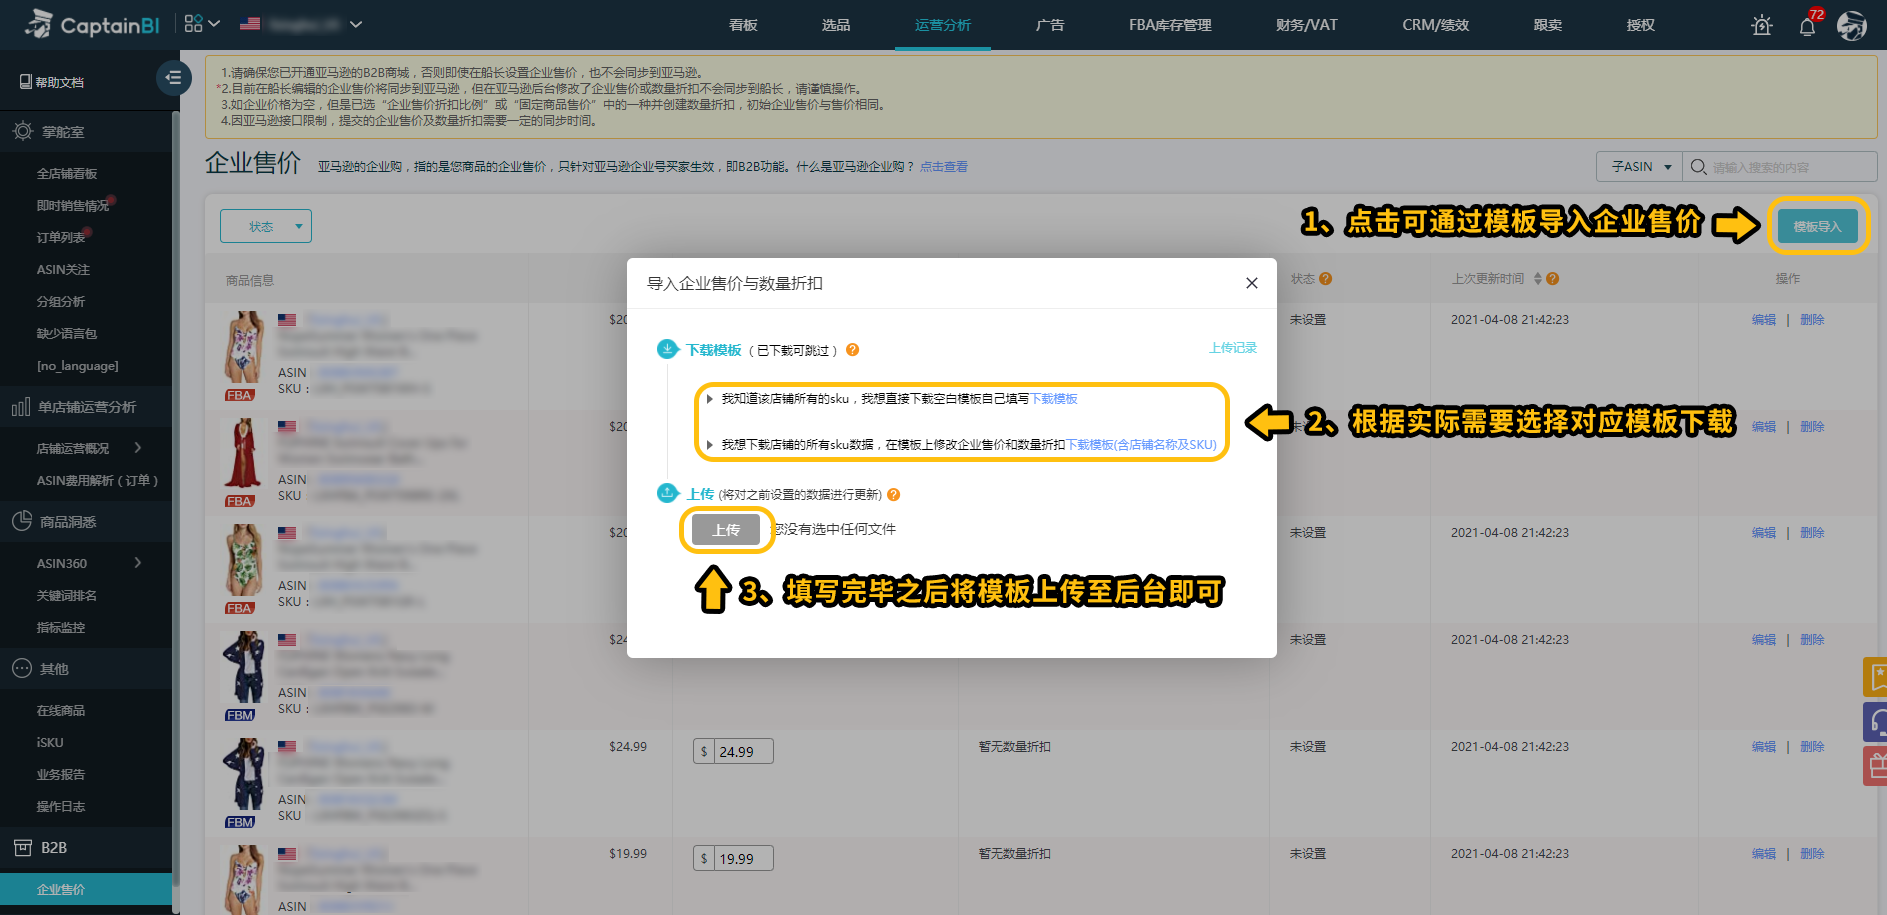This screenshot has height=915, width=1887.
Task: Click the 其他 section ellipsis icon
Action: point(22,668)
